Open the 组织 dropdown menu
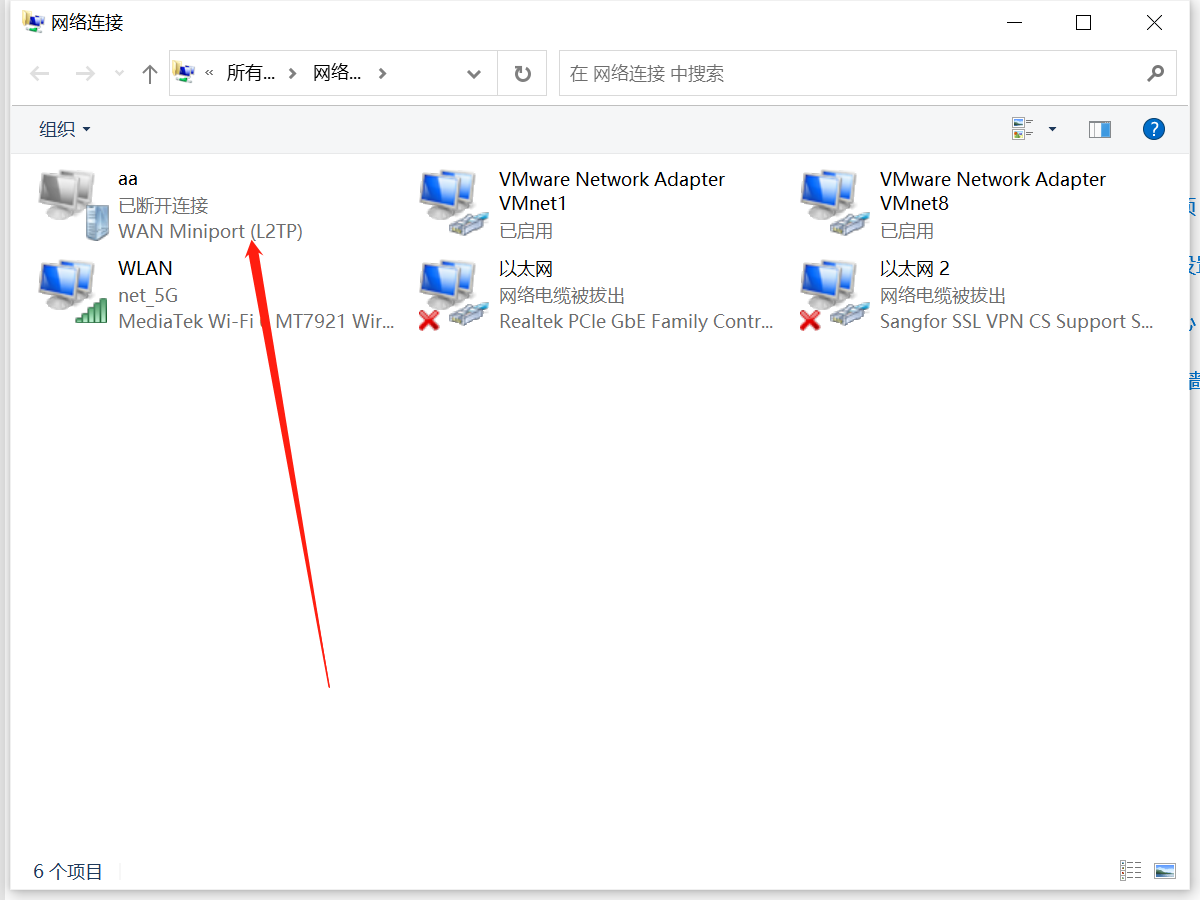 click(x=65, y=129)
